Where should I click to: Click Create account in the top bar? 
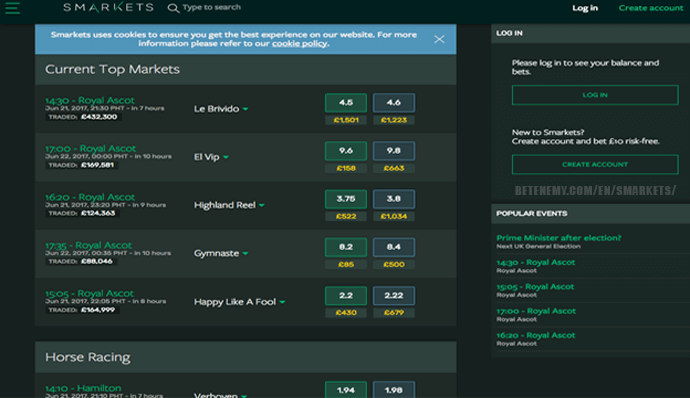(650, 8)
